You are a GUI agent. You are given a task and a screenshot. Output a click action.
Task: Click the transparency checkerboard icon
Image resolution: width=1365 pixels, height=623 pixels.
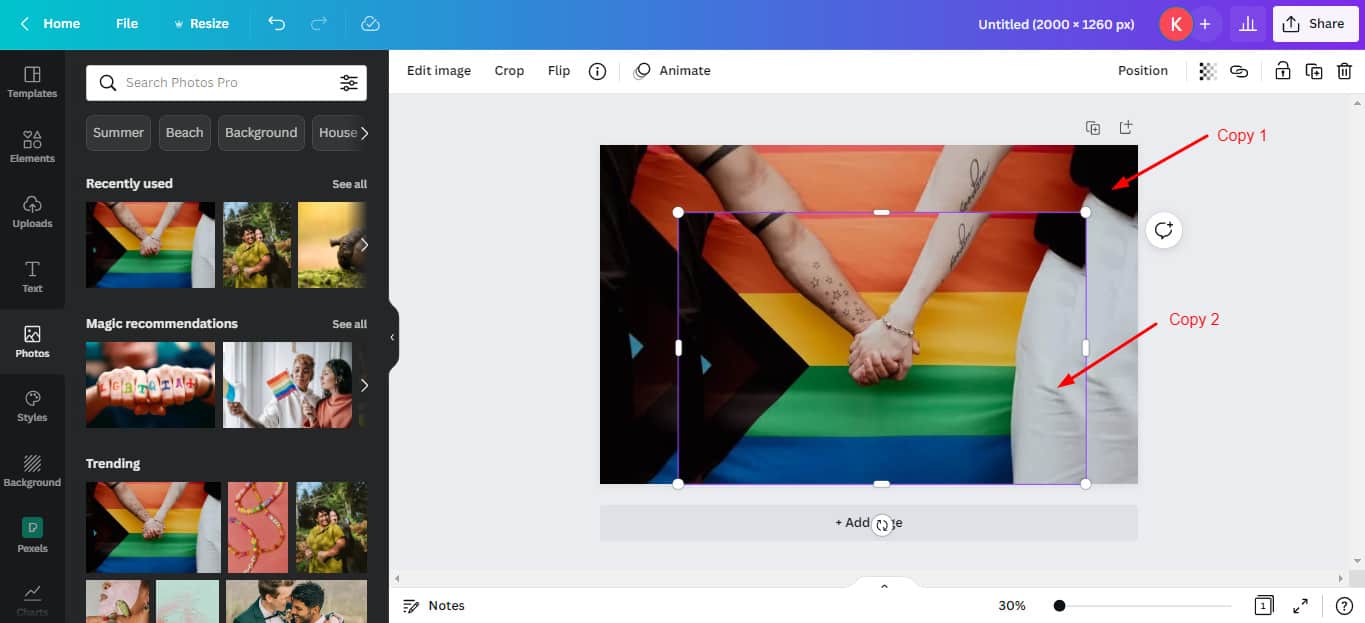click(1208, 71)
